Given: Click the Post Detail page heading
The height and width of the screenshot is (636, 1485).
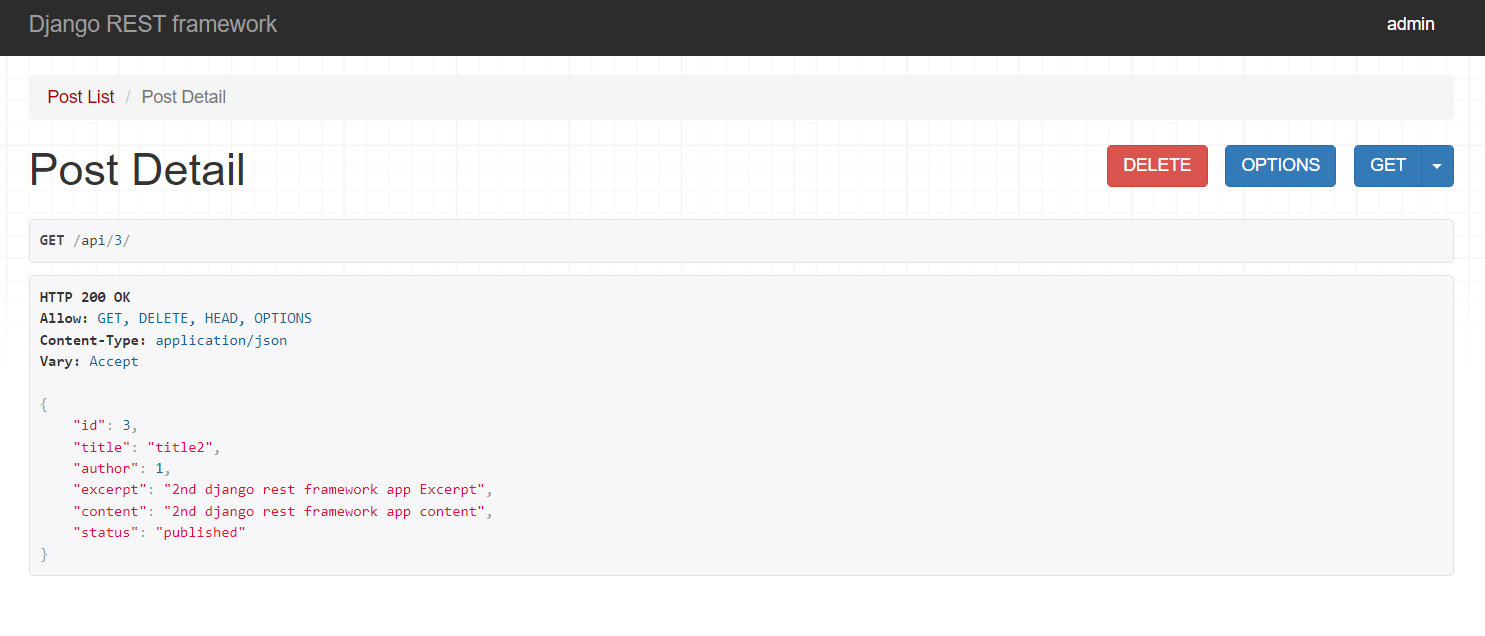Looking at the screenshot, I should (x=137, y=170).
